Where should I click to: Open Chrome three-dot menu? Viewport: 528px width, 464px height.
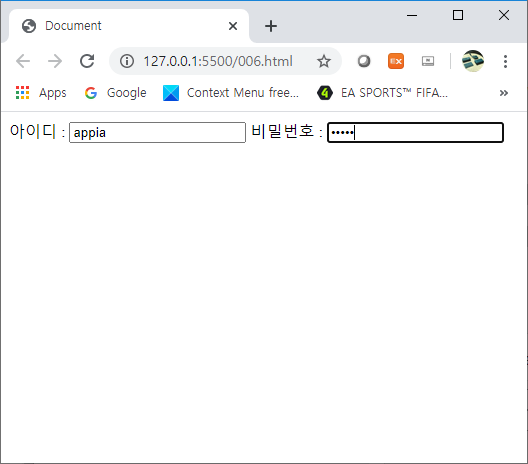pos(505,61)
